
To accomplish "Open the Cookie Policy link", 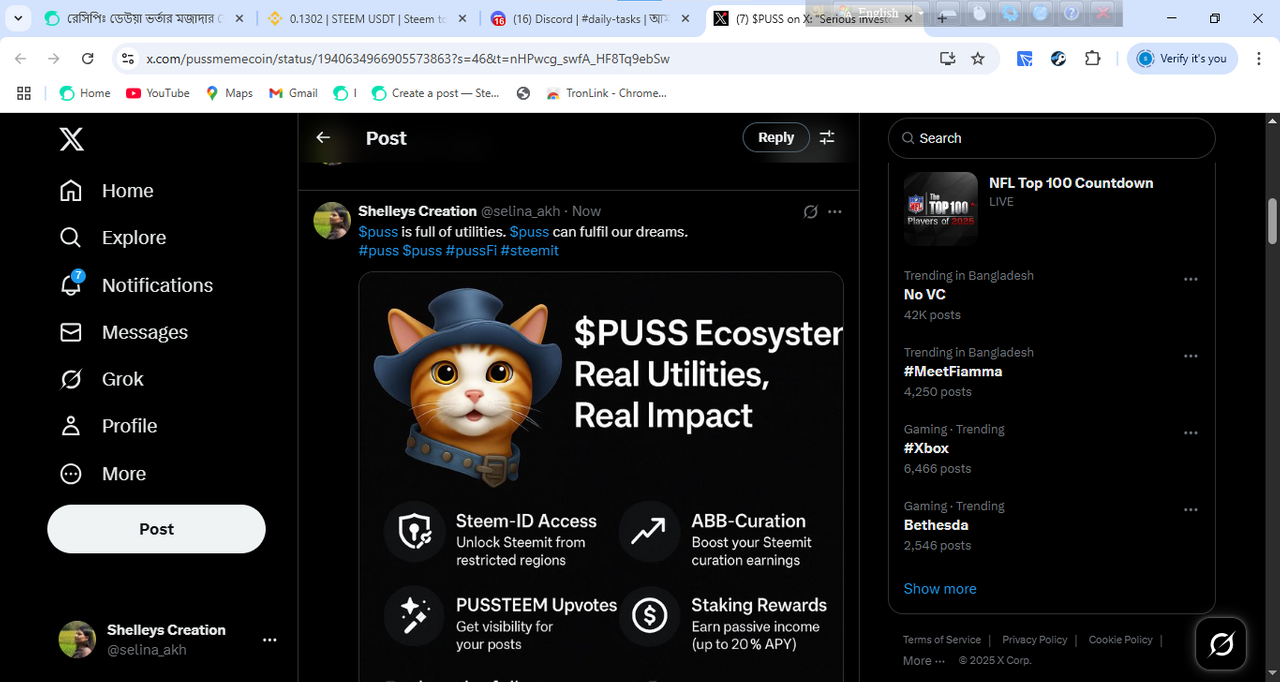I will coord(1121,640).
